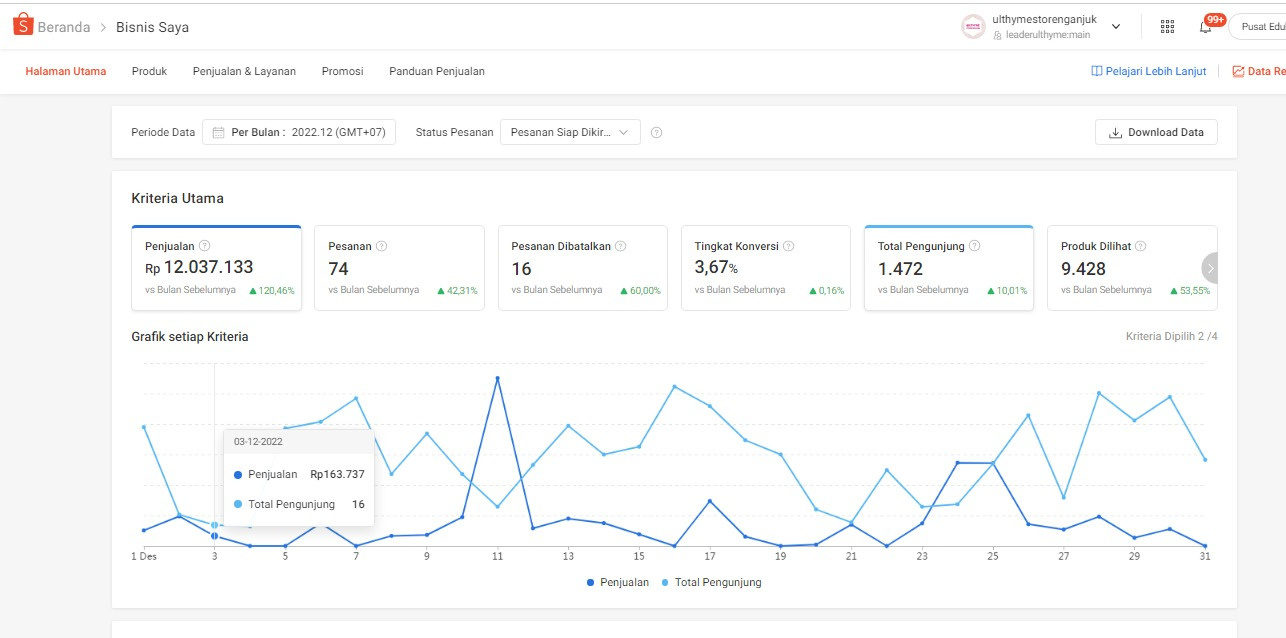The width and height of the screenshot is (1286, 638).
Task: Click info icon beside Penjualan title
Action: (205, 246)
